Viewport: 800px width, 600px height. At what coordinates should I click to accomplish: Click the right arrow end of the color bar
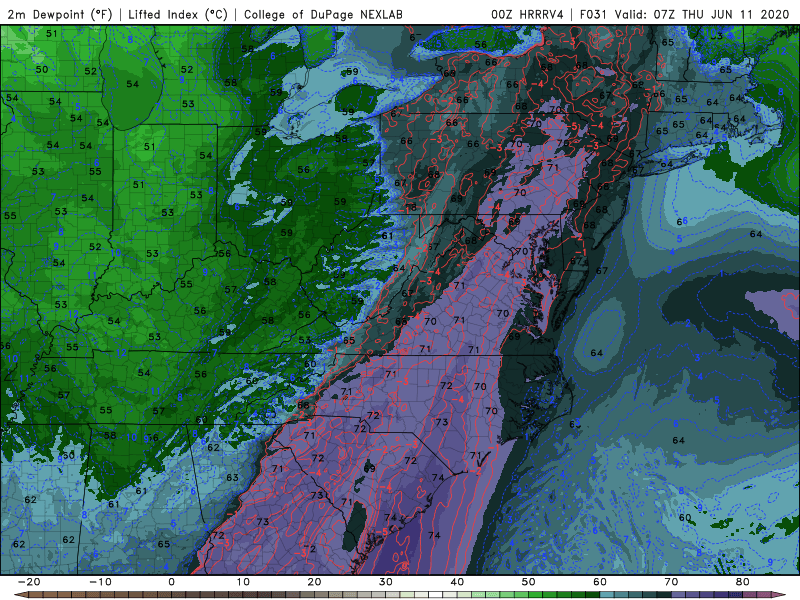(x=779, y=595)
